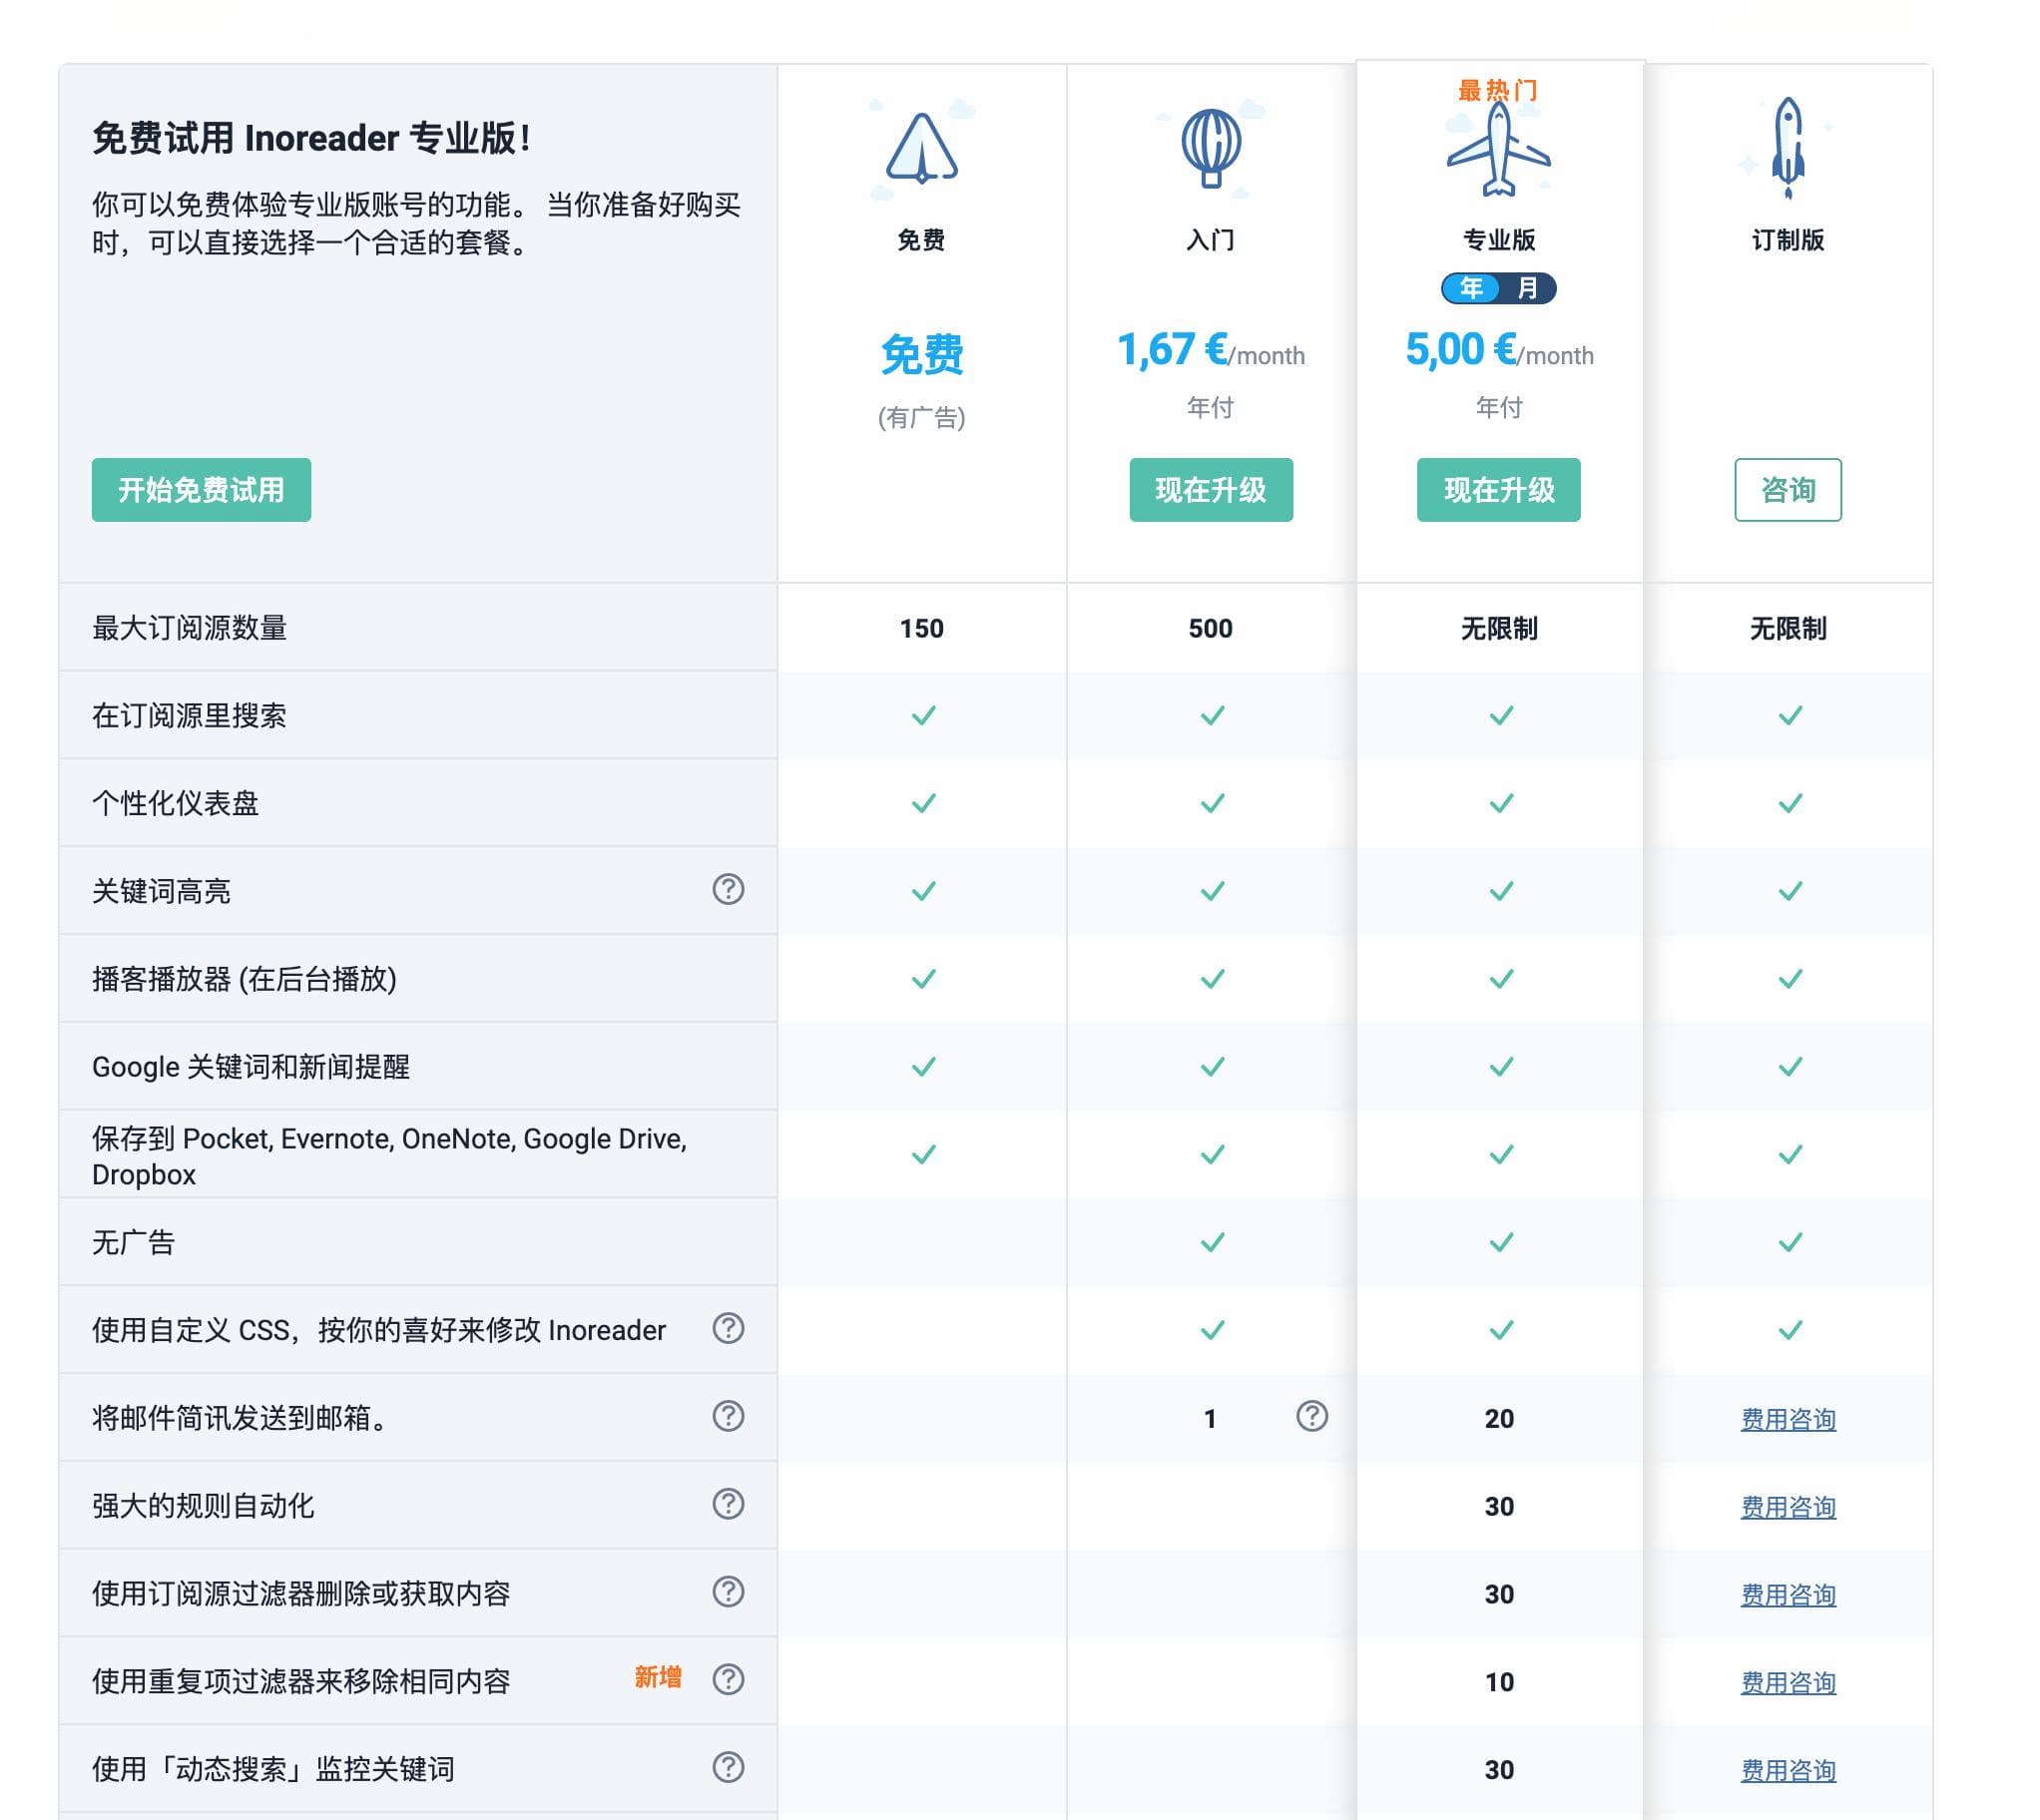Open 费用咨询 link in 强大的规则自动化 row

click(1788, 1507)
